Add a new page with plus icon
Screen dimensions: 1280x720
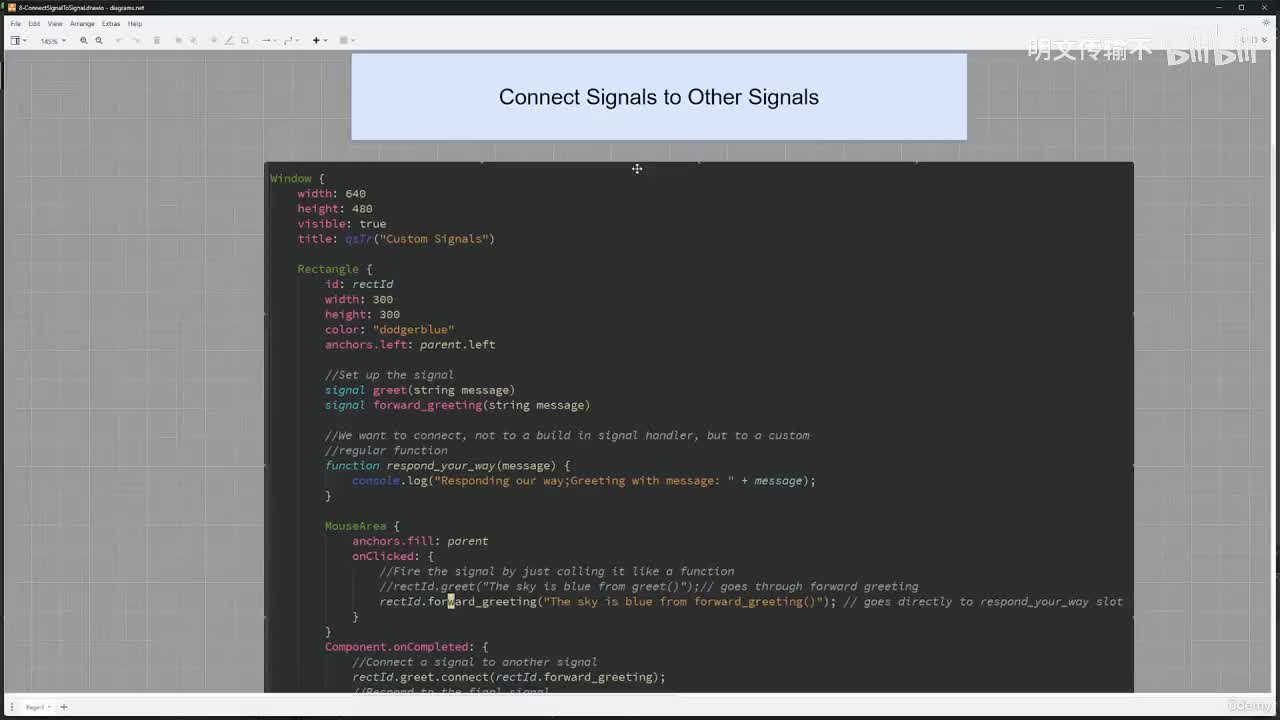[64, 707]
